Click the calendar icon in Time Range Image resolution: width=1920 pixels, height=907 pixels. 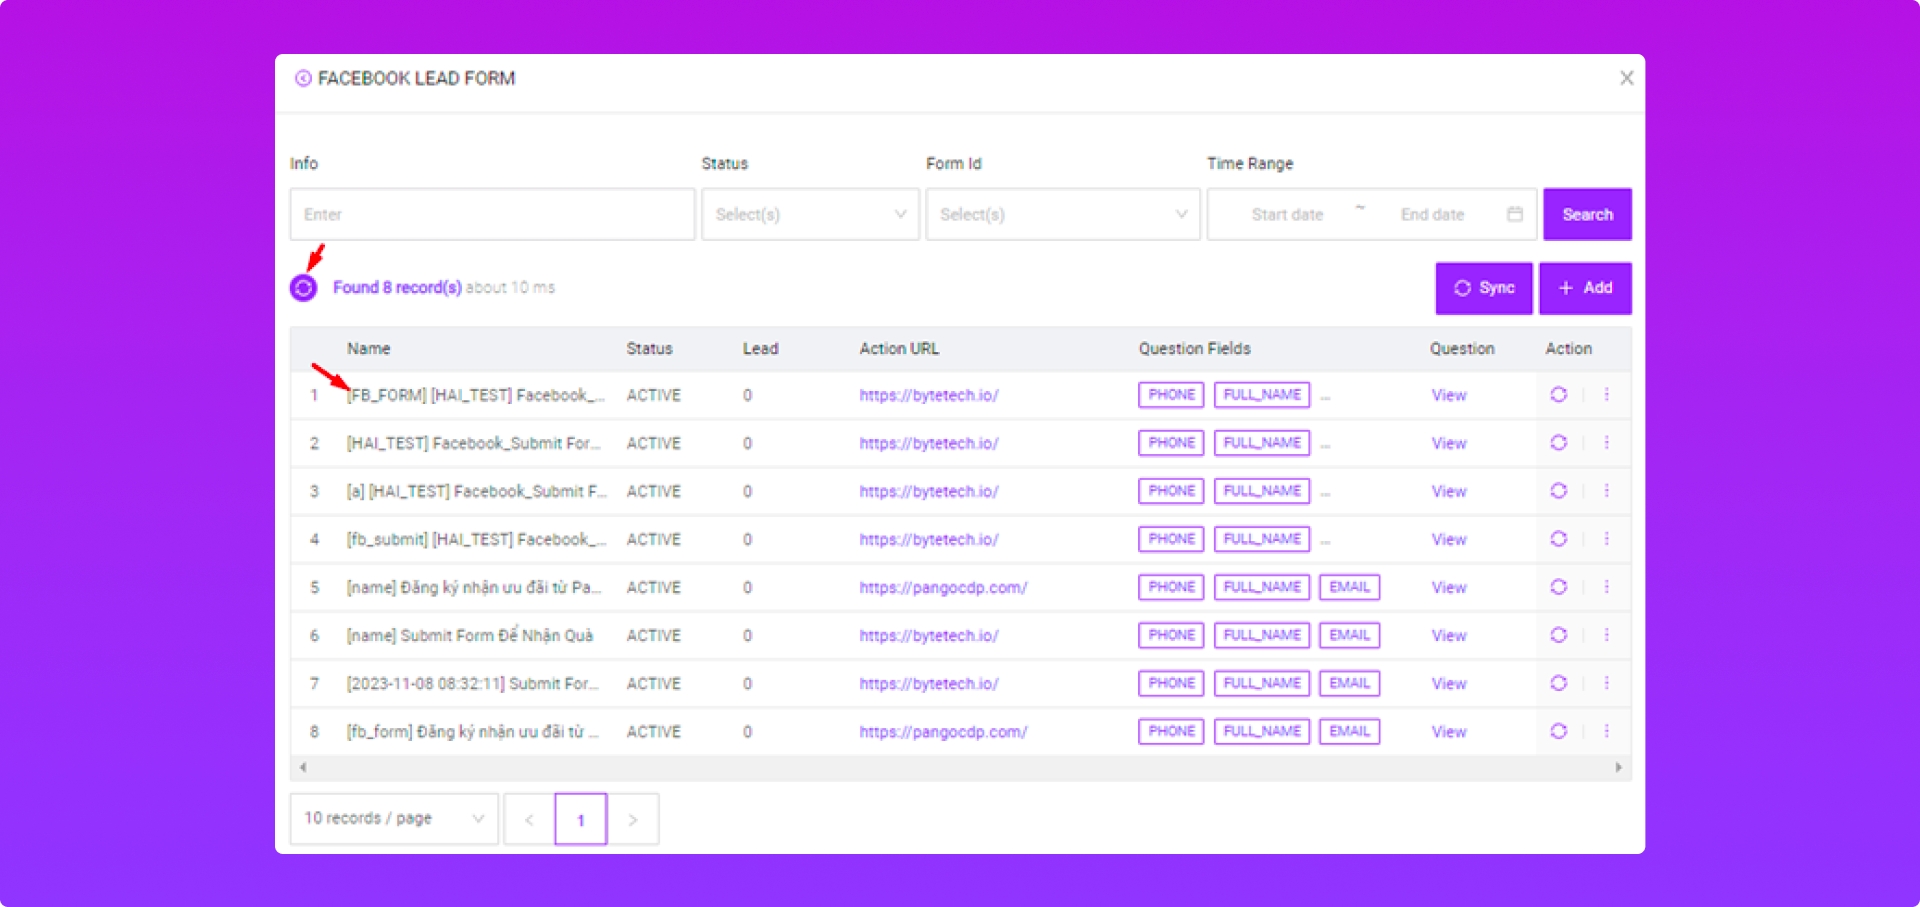tap(1514, 214)
